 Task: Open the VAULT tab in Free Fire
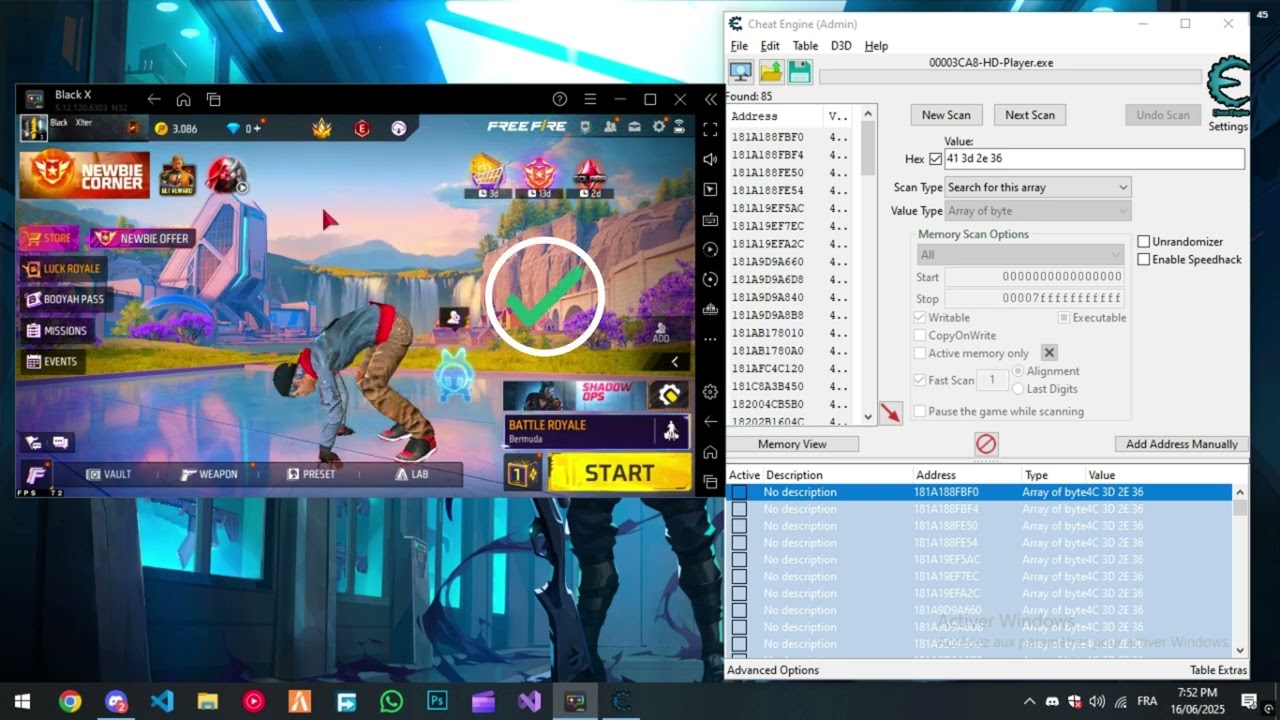coord(108,474)
